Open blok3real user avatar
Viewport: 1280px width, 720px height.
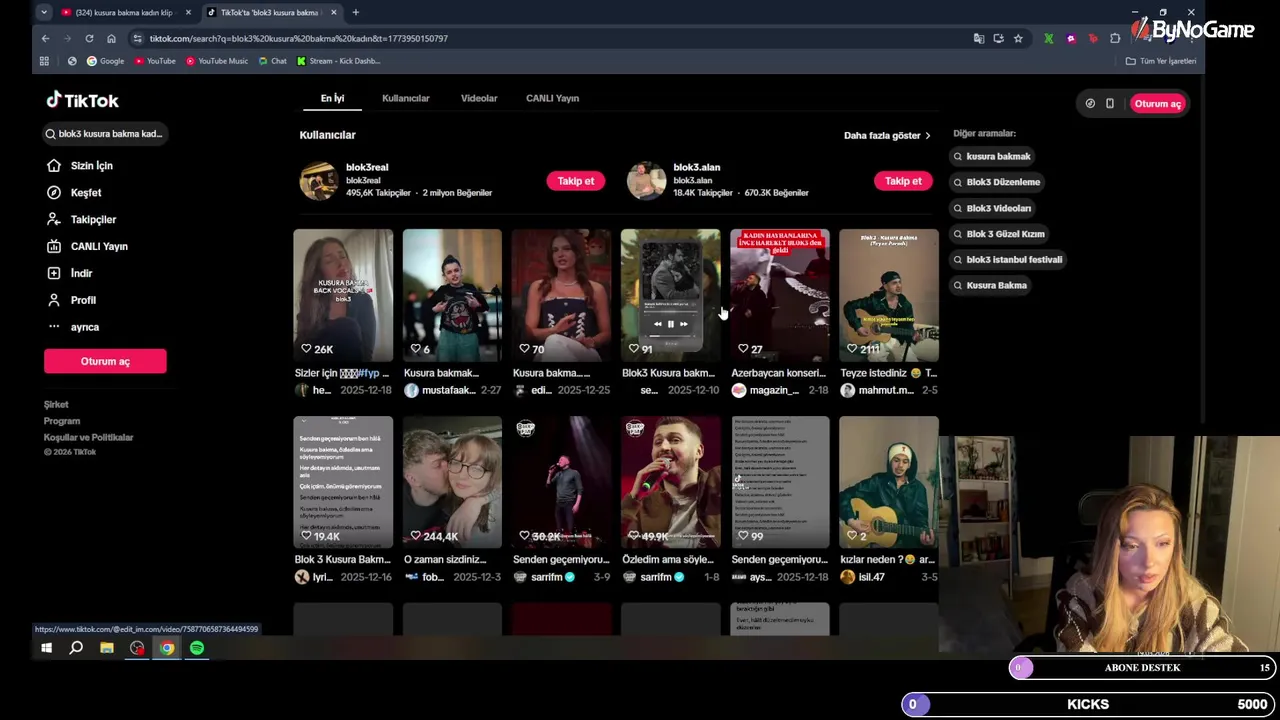[319, 181]
